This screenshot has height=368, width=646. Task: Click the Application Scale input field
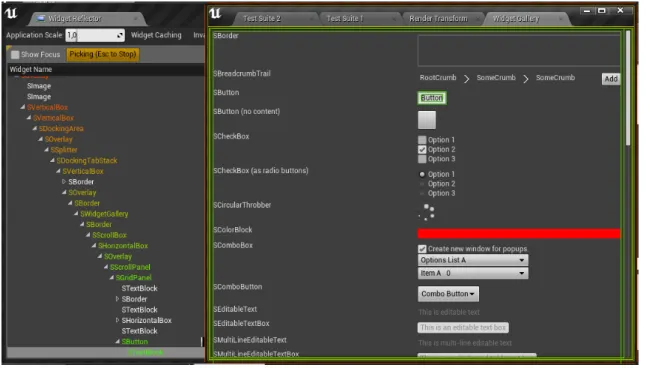tap(95, 35)
